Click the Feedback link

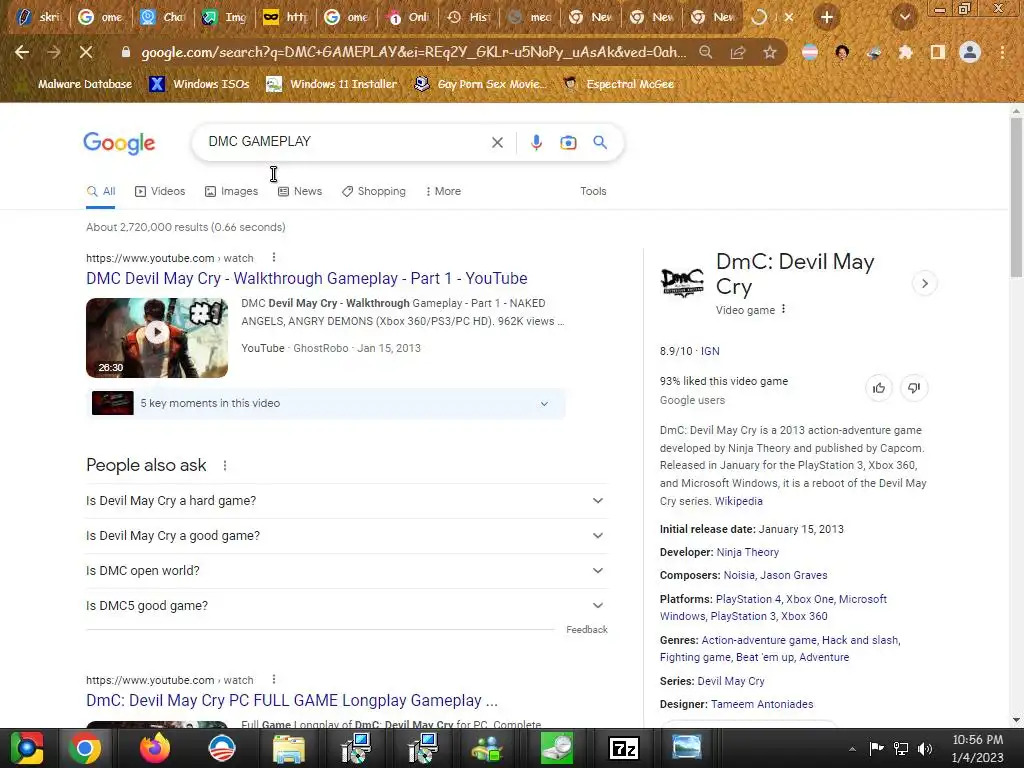pos(586,630)
